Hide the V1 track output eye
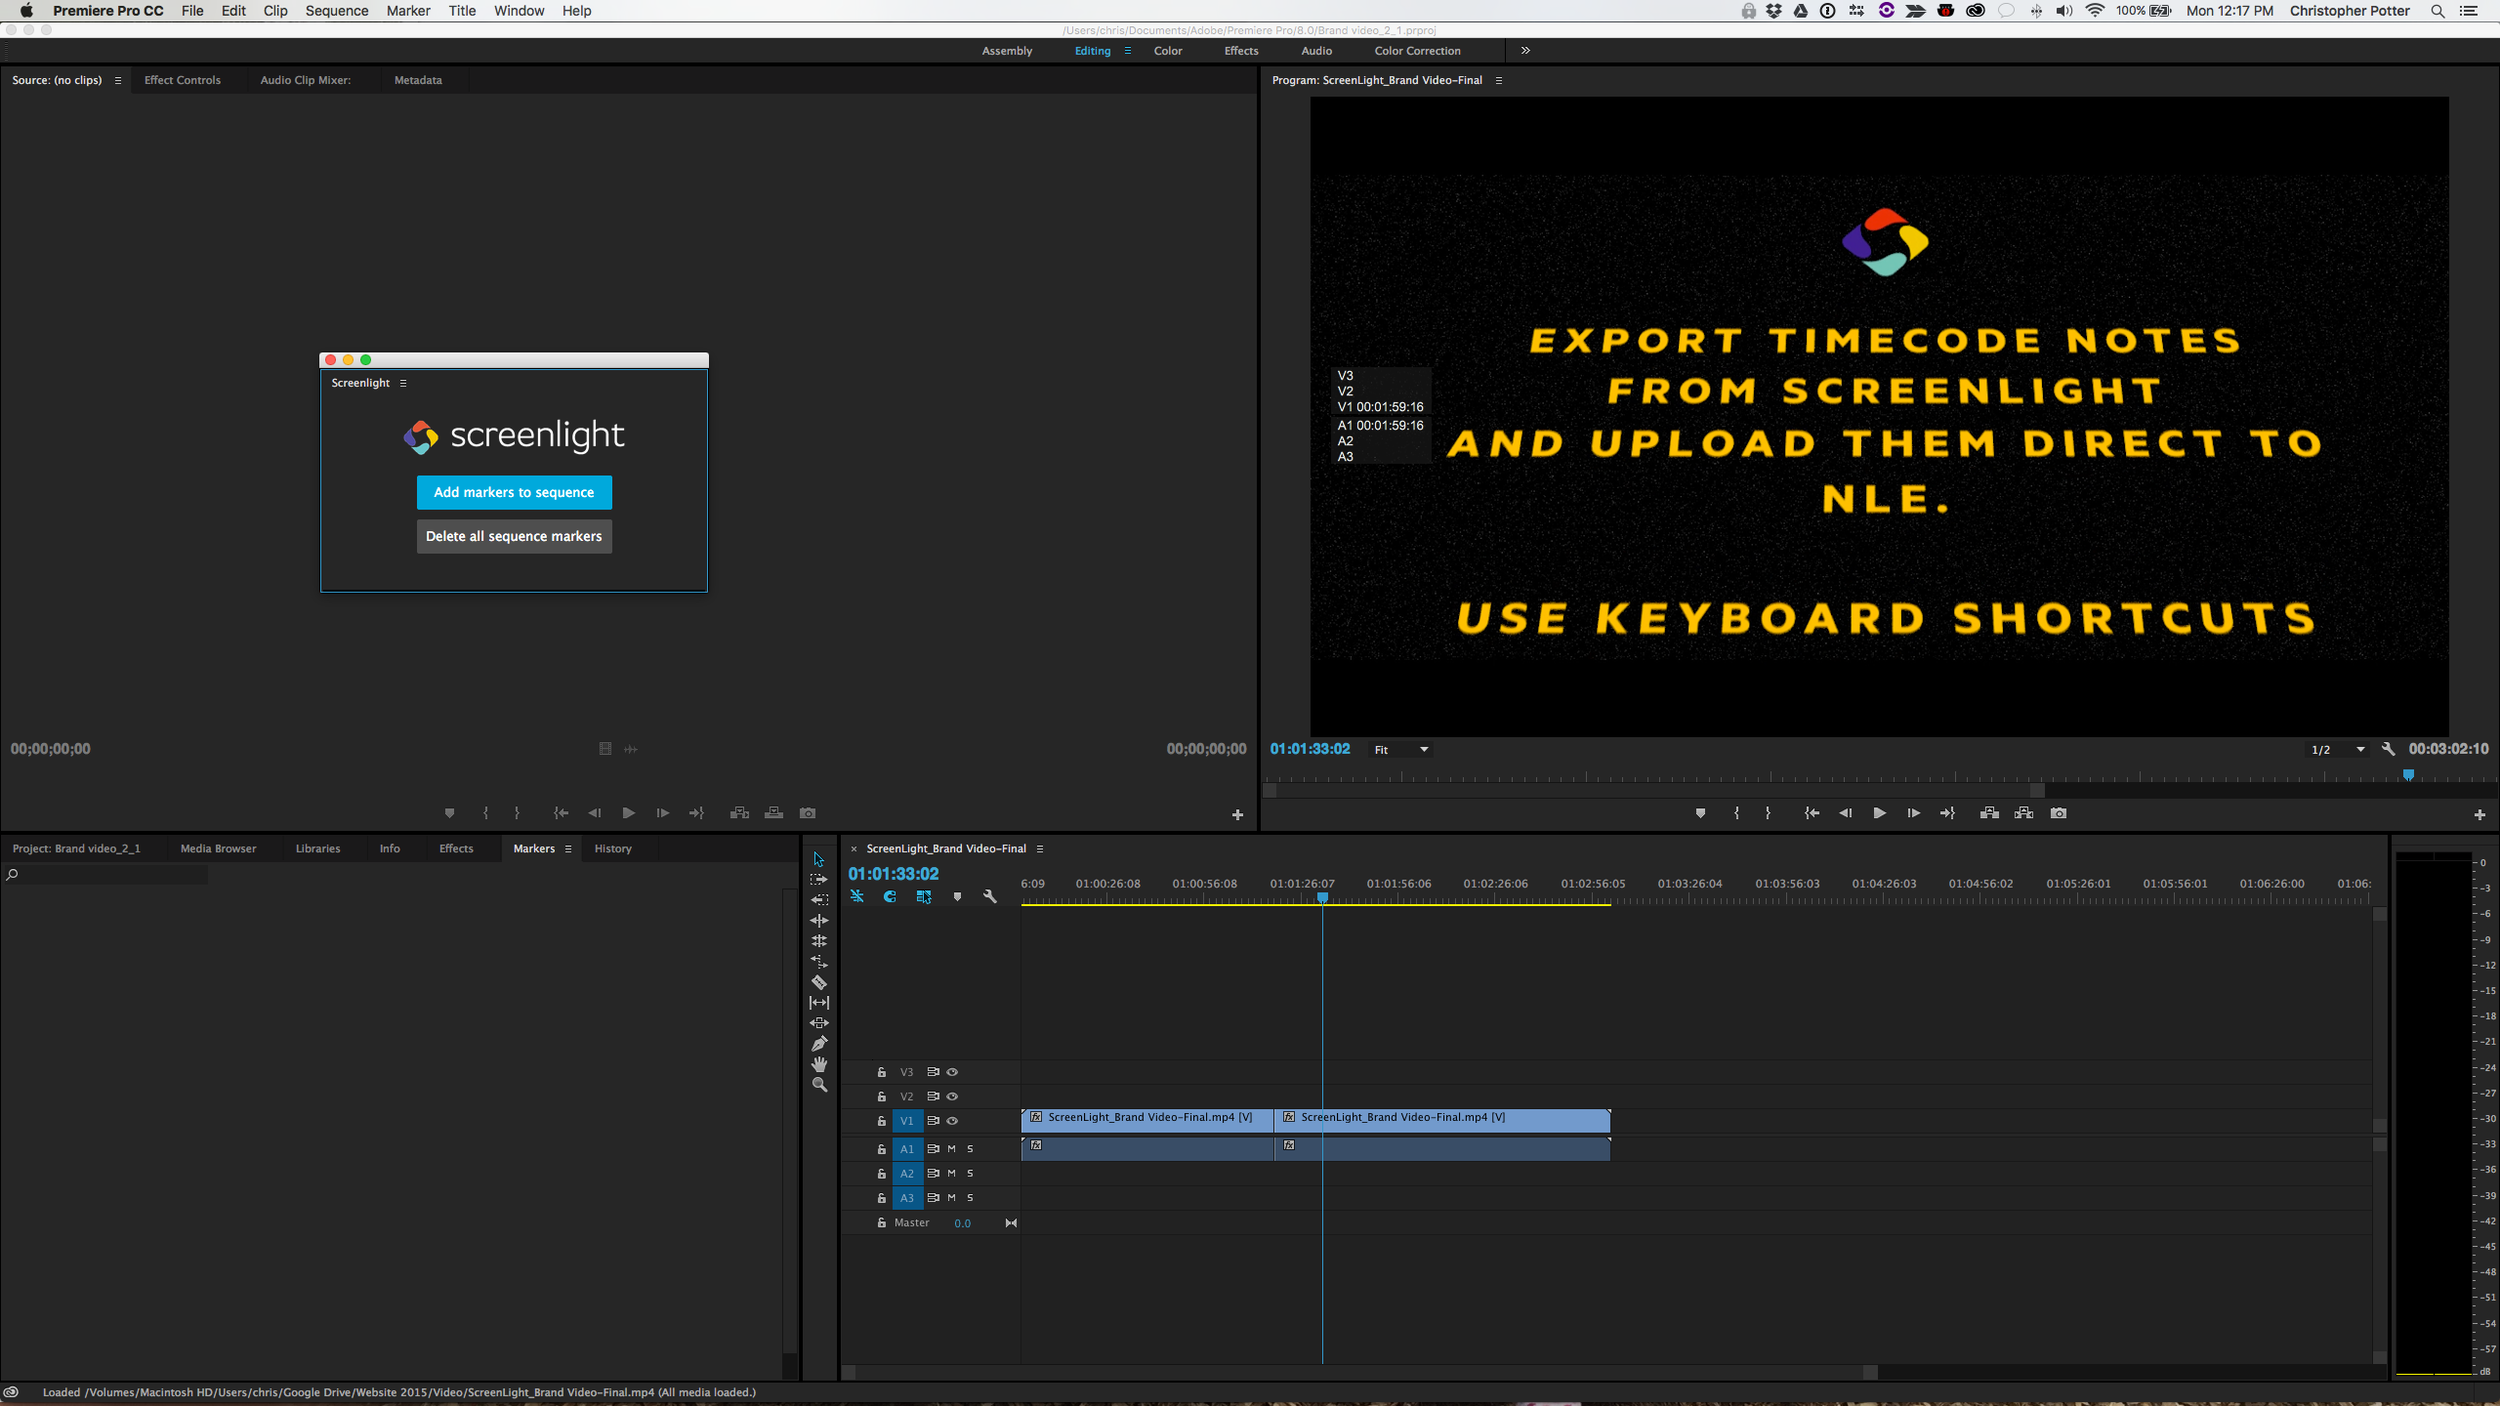This screenshot has width=2500, height=1406. pyautogui.click(x=952, y=1121)
